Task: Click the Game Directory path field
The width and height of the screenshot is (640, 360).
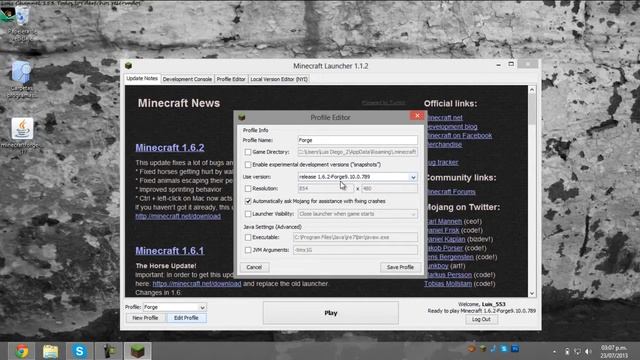Action: 358,152
